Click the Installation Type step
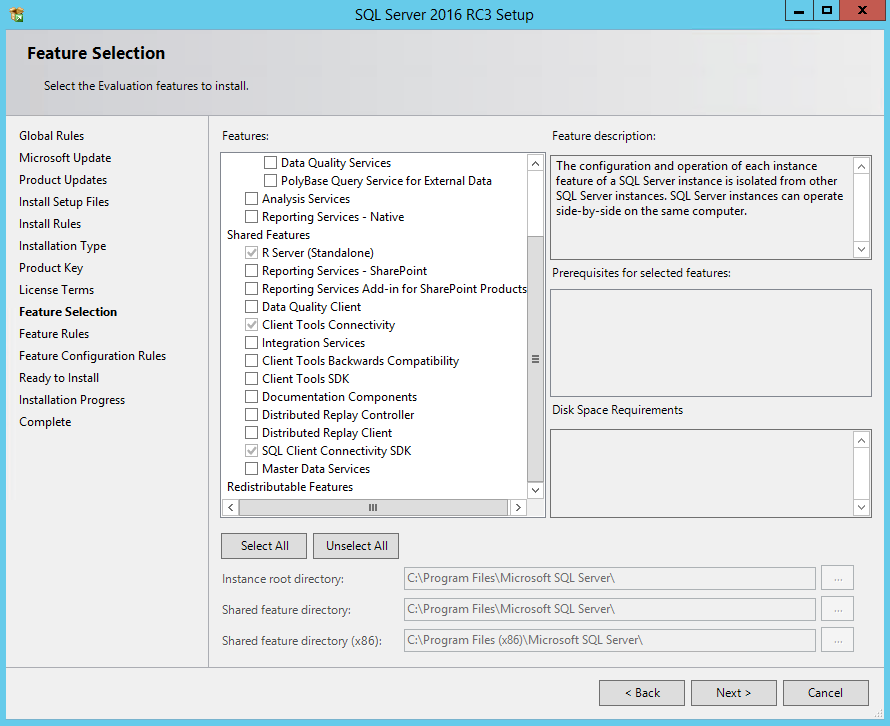This screenshot has width=890, height=726. (62, 246)
